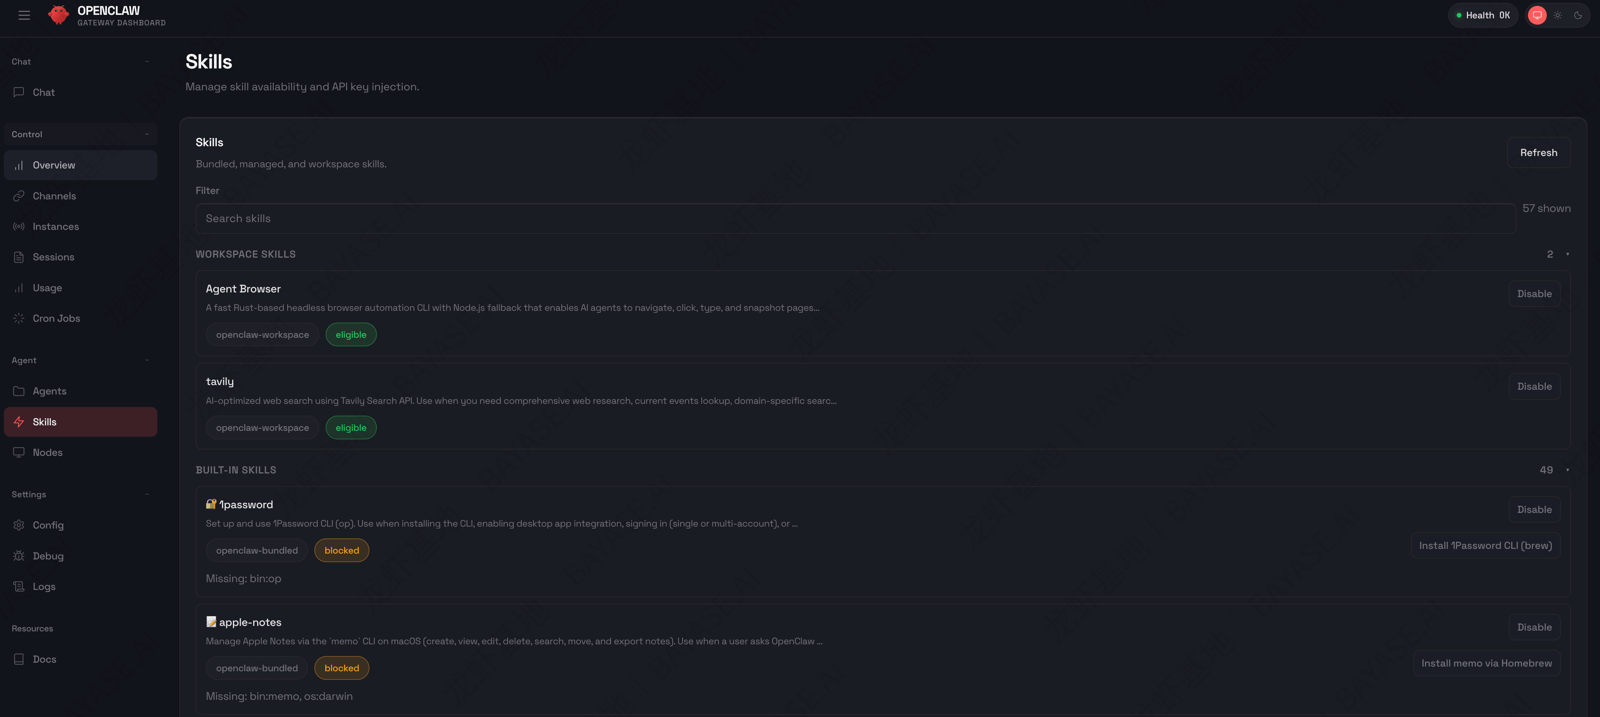Disable the apple-notes skill

[1534, 628]
